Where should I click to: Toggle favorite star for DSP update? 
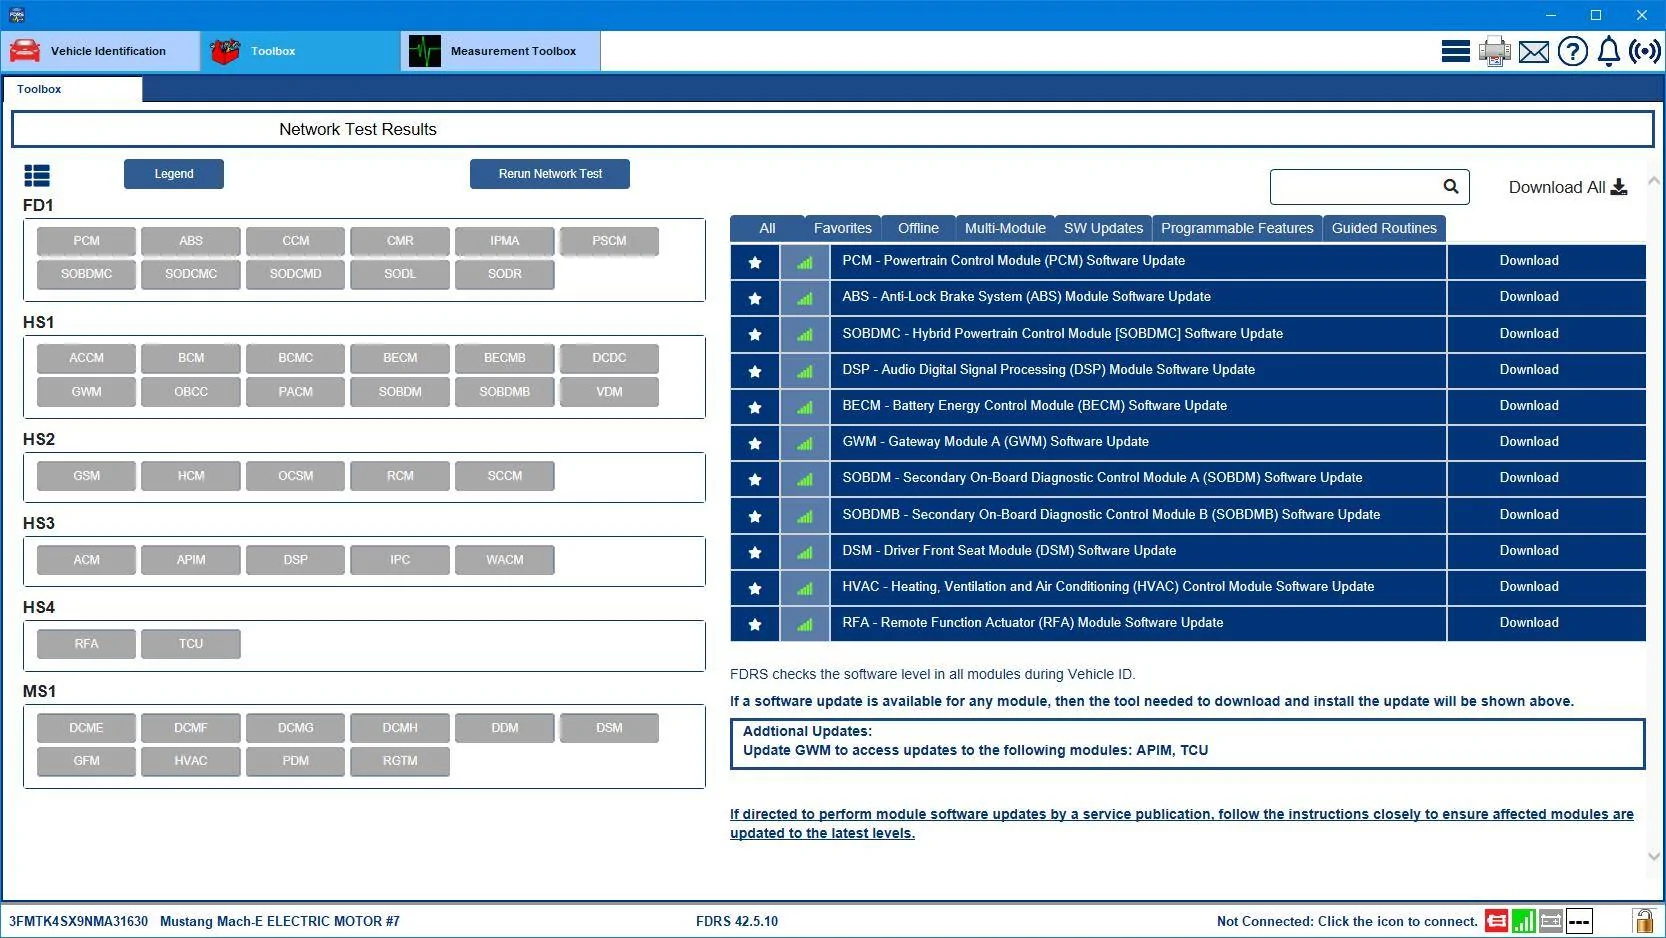coord(755,371)
